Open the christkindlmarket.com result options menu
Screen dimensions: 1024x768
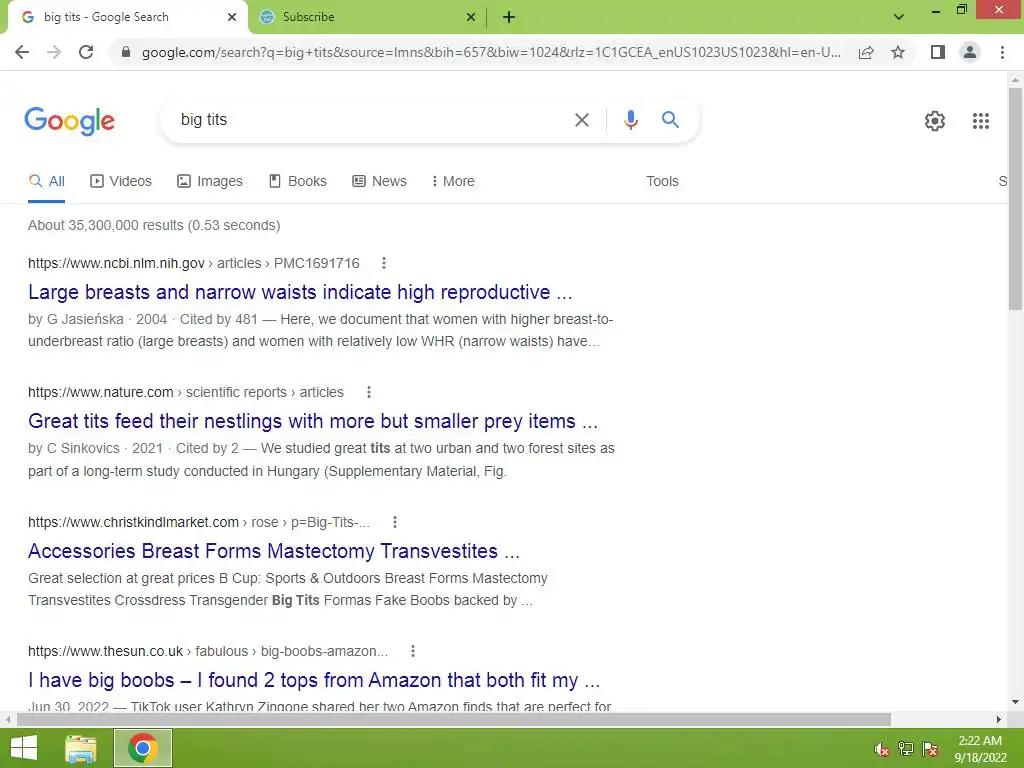tap(394, 522)
